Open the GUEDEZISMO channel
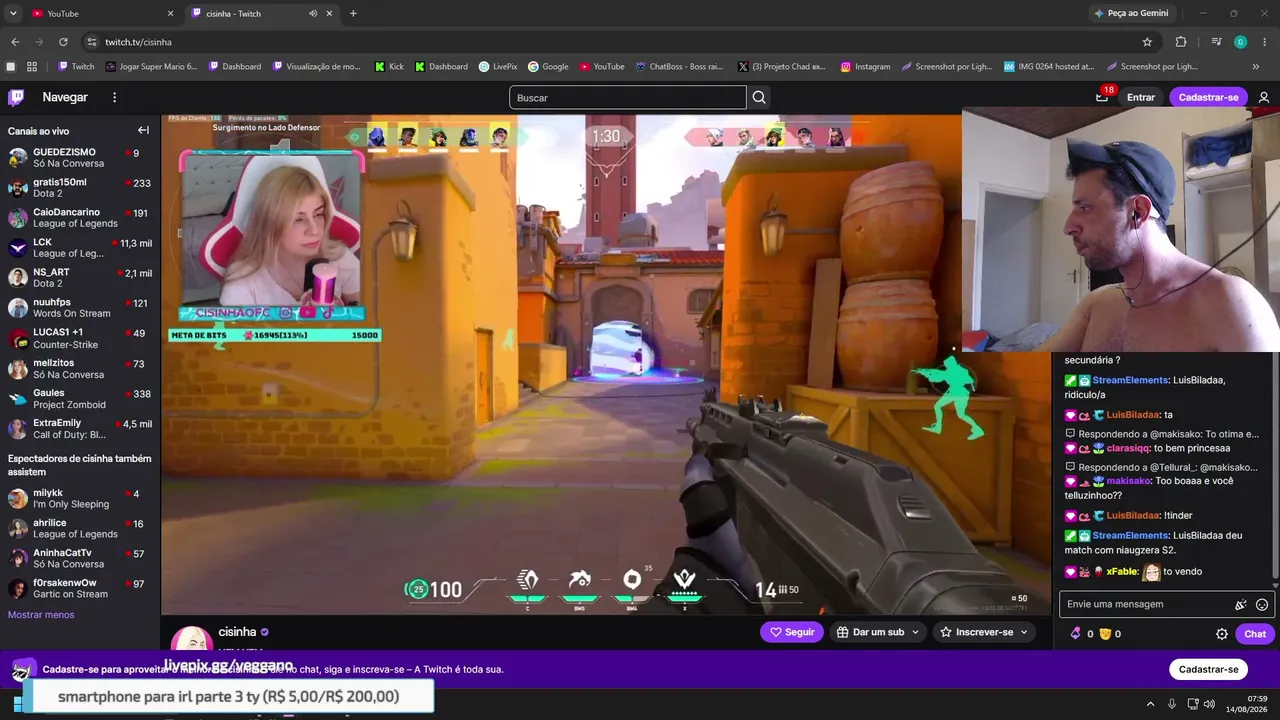This screenshot has width=1280, height=720. [x=80, y=158]
